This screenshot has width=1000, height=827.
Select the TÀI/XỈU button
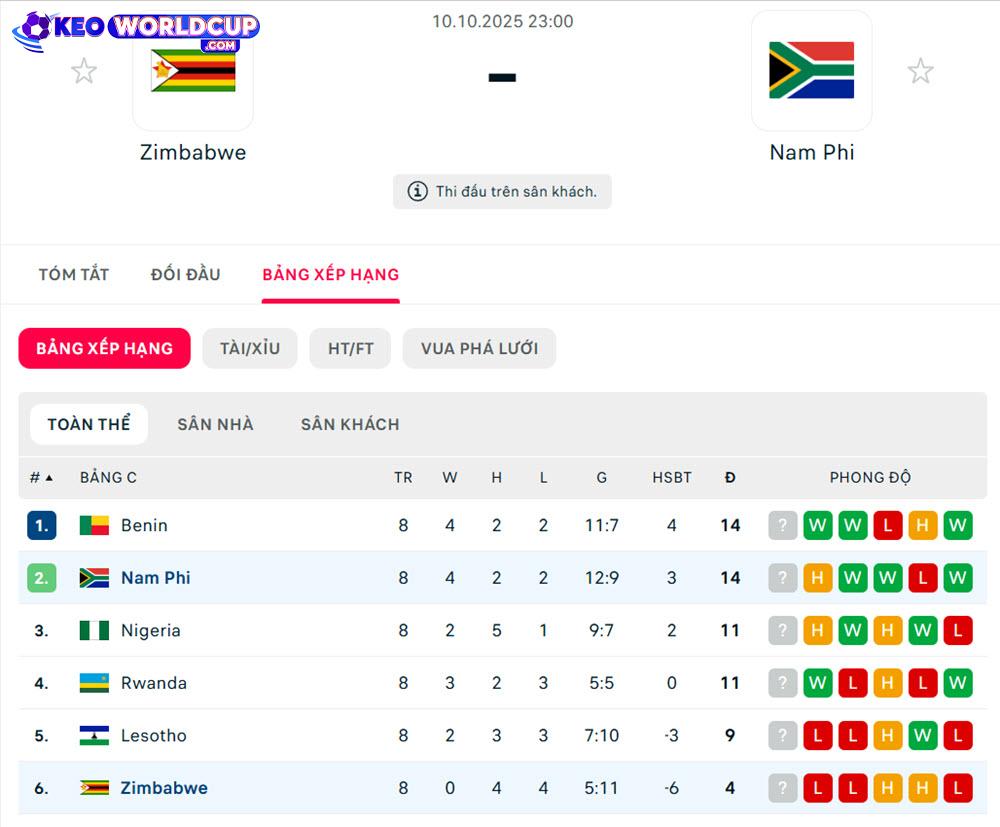coord(250,348)
